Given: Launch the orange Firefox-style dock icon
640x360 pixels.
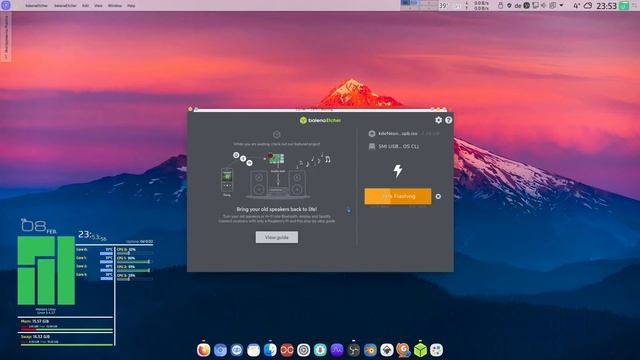Looking at the screenshot, I should [x=203, y=350].
